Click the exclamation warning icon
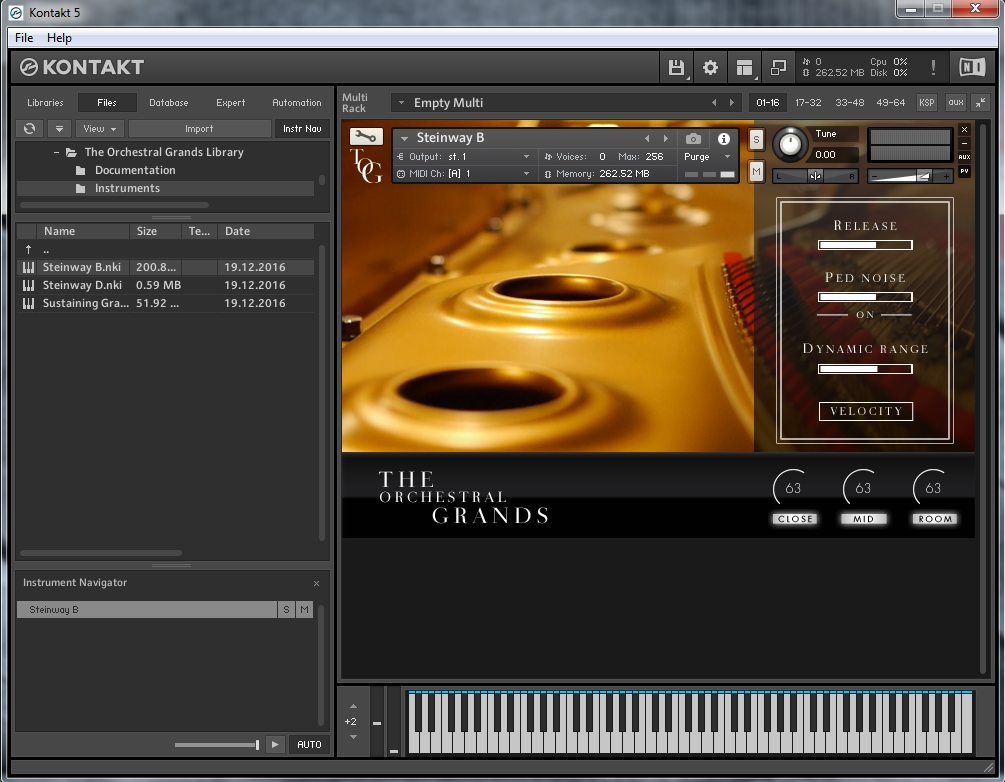The width and height of the screenshot is (1005, 782). tap(933, 67)
